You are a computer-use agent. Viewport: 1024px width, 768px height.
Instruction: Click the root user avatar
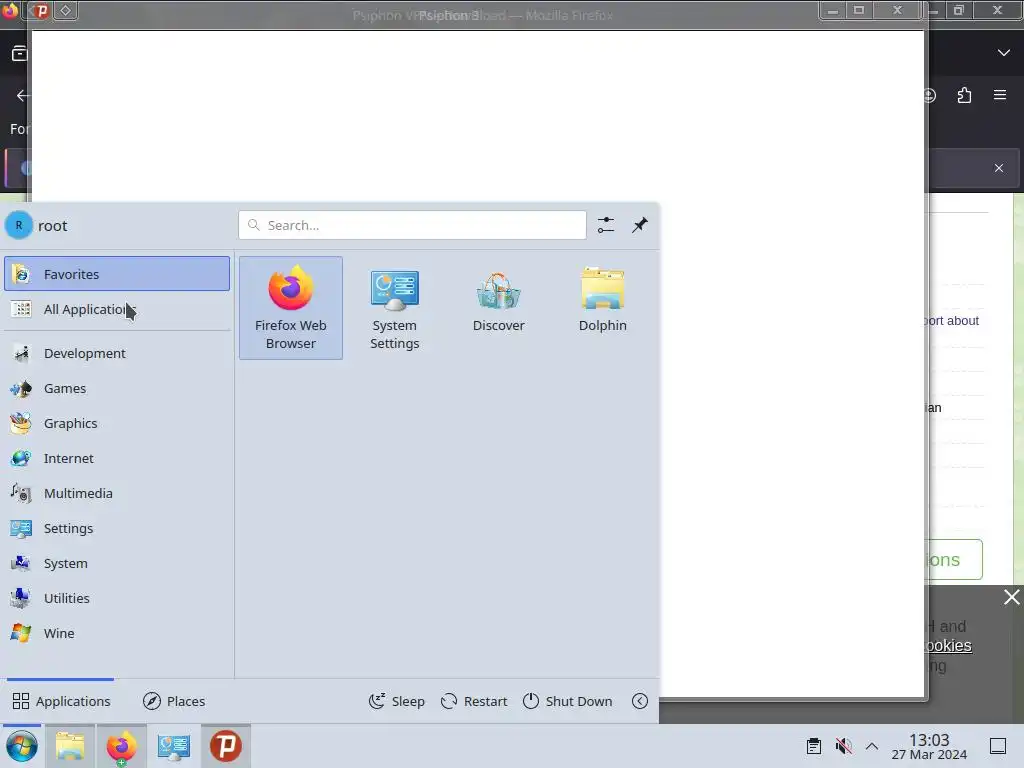click(19, 225)
